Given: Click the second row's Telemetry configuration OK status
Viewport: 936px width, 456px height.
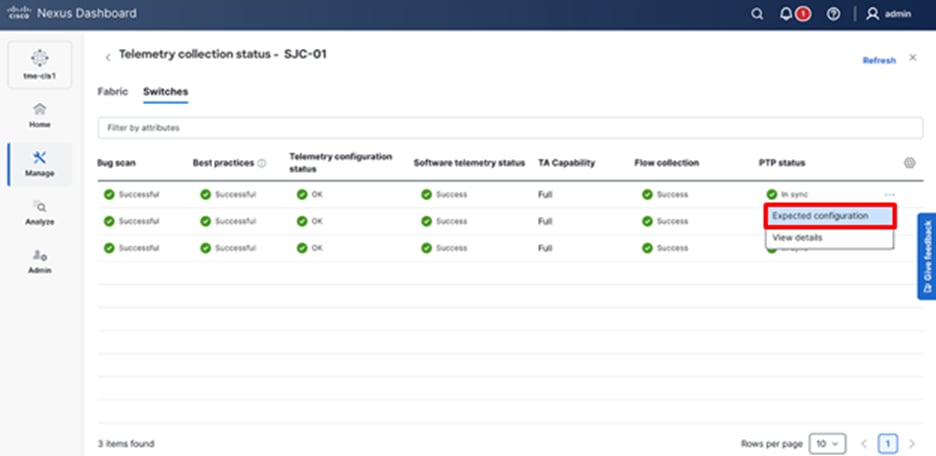Looking at the screenshot, I should (309, 221).
